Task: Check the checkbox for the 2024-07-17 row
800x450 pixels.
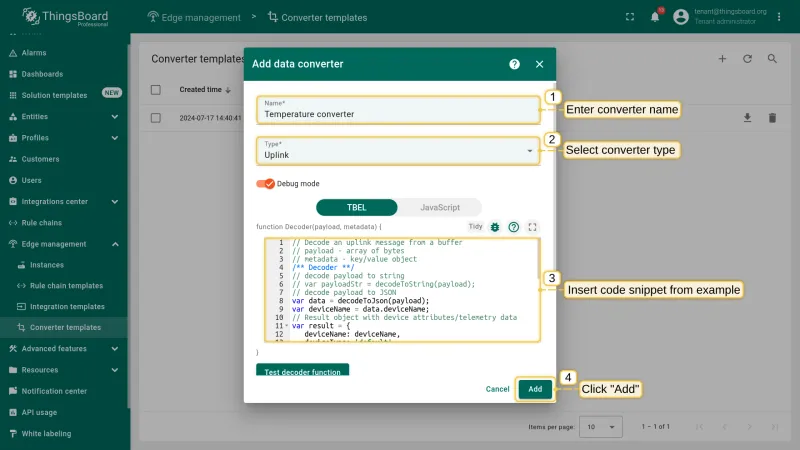Action: (156, 118)
